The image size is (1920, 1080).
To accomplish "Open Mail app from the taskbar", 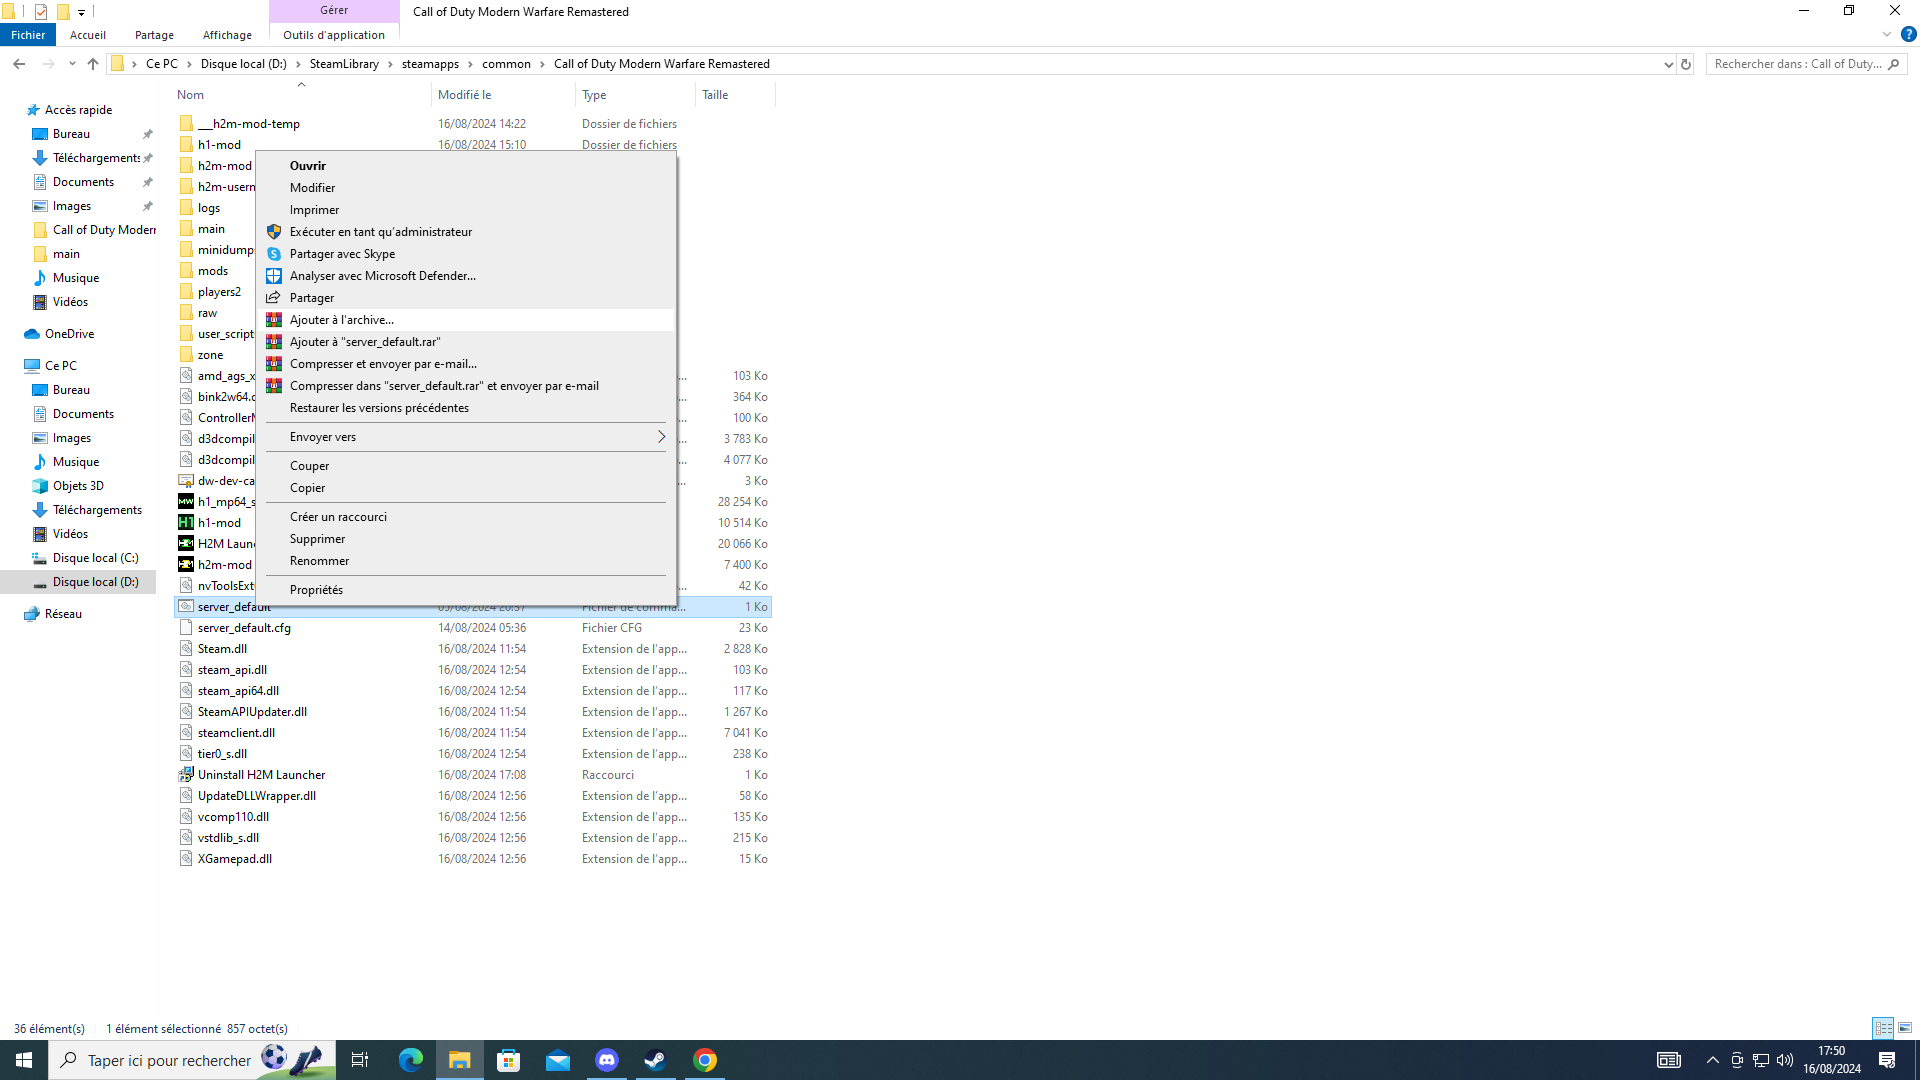I will (x=558, y=1060).
